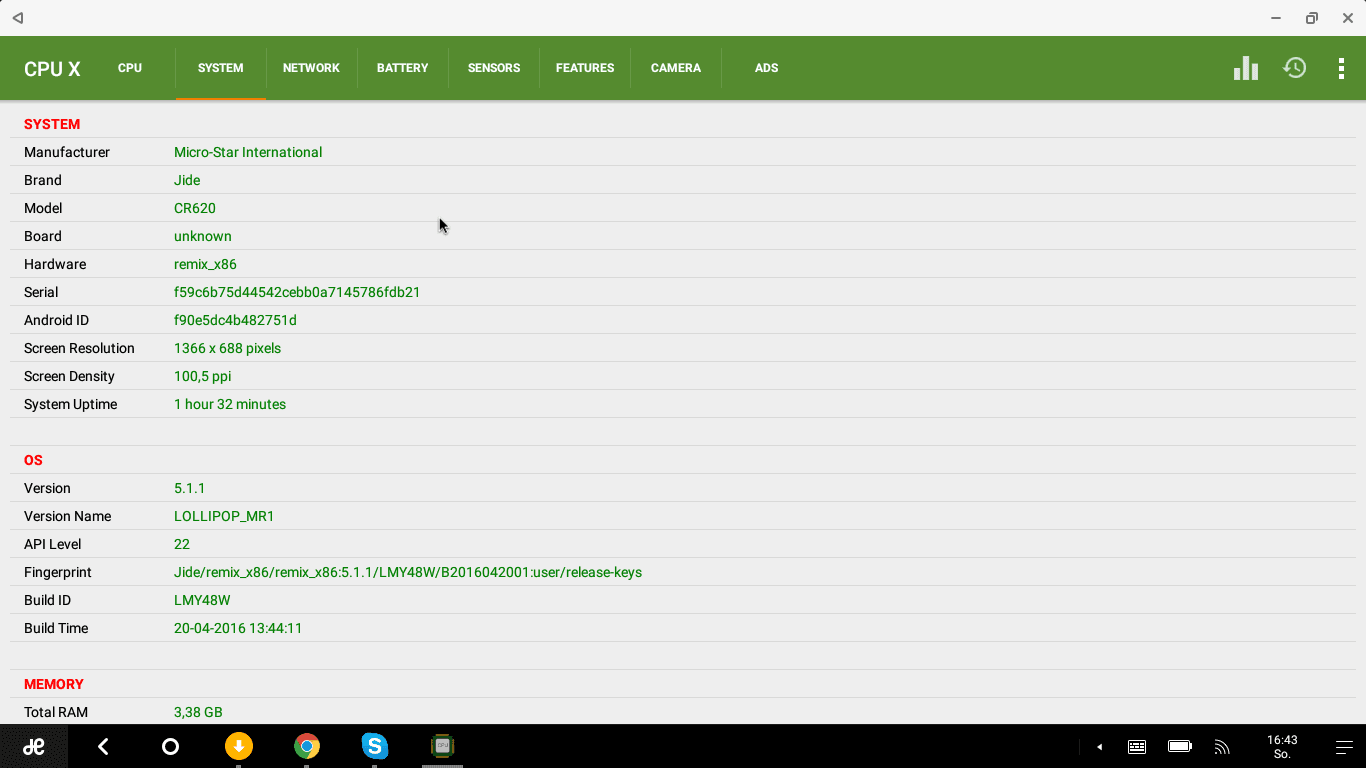The height and width of the screenshot is (768, 1366).
Task: Click the SYSTEM section header
Action: [x=52, y=124]
